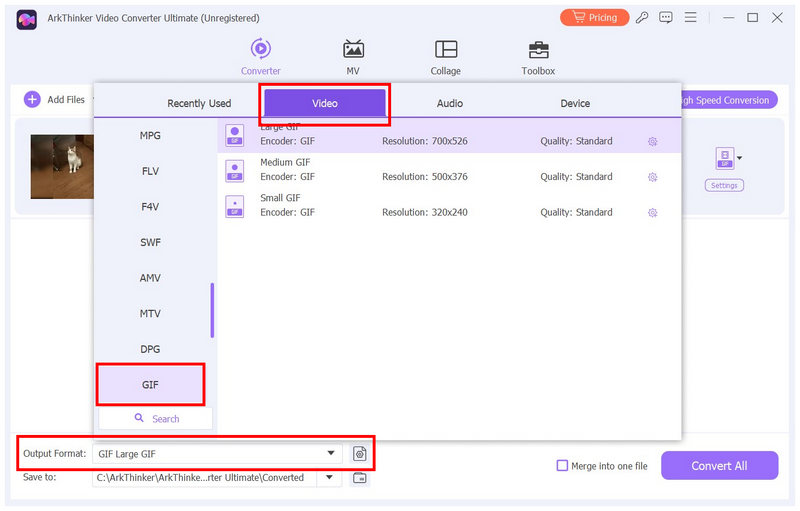Click Resolution: 500x376 text
The image size is (800, 511).
(424, 177)
